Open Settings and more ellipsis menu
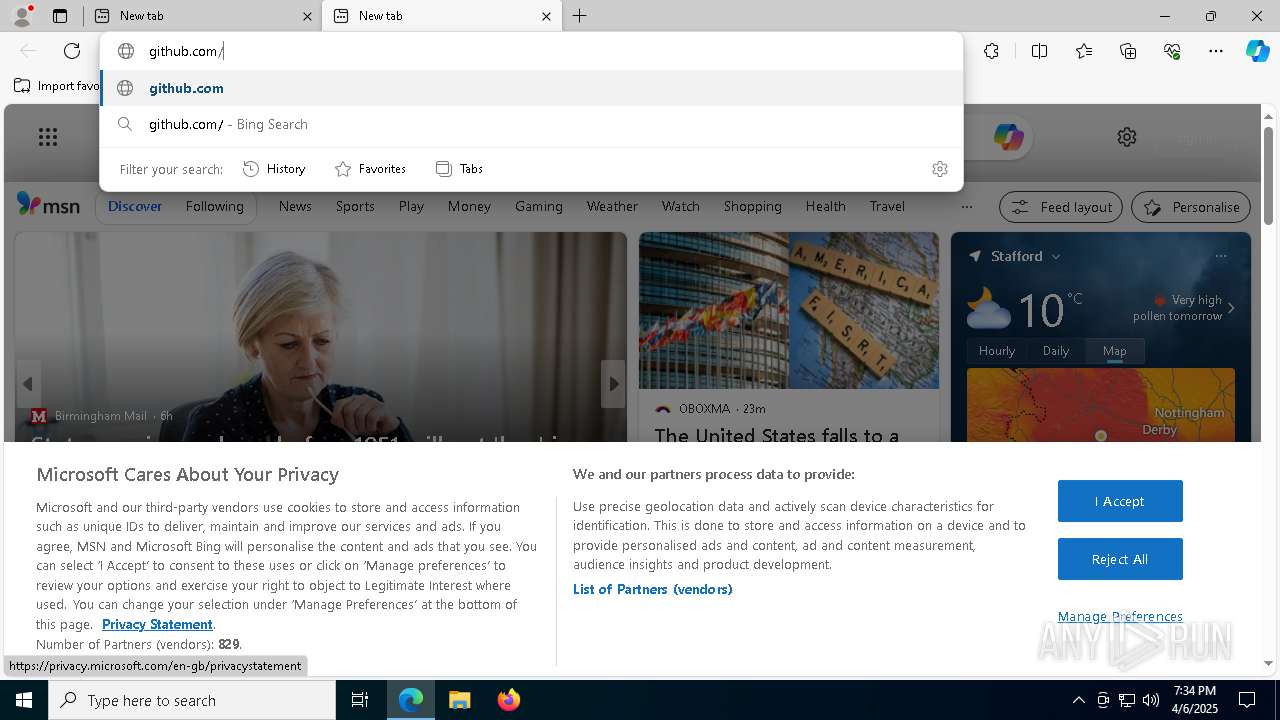 pyautogui.click(x=1216, y=51)
